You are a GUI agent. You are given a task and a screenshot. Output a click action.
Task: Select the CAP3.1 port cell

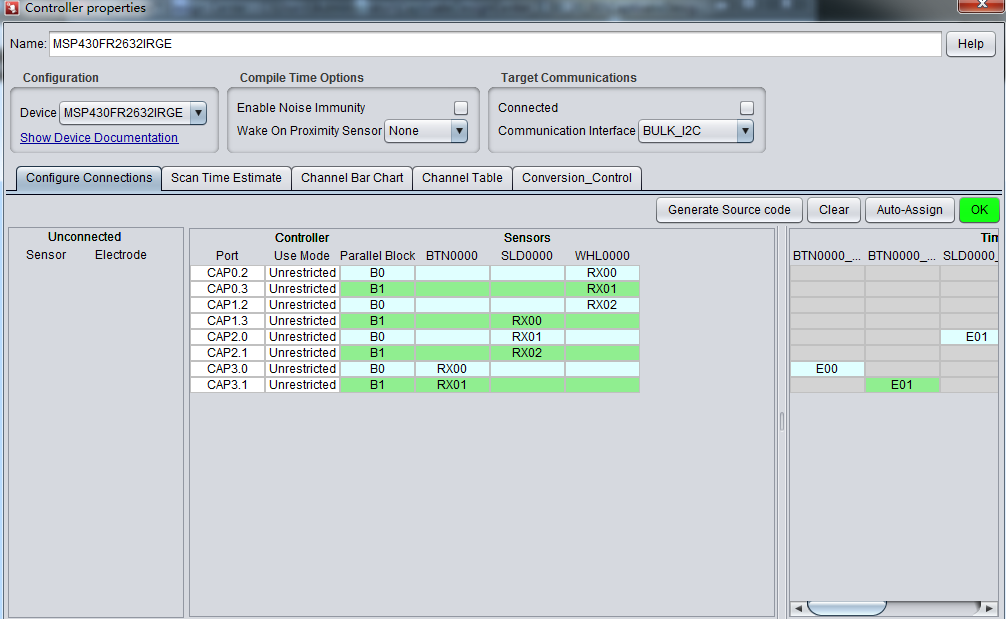227,385
